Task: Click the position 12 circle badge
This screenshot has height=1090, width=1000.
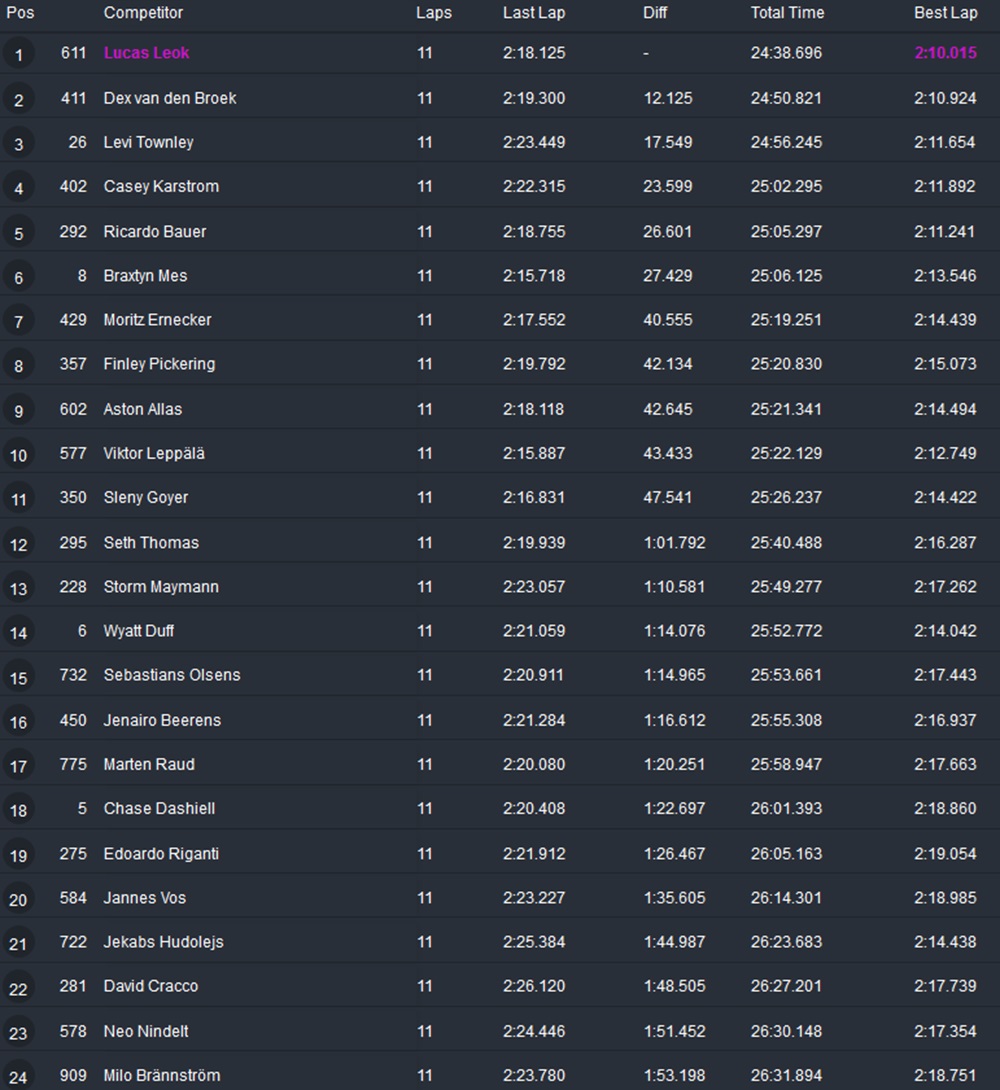Action: pyautogui.click(x=18, y=544)
